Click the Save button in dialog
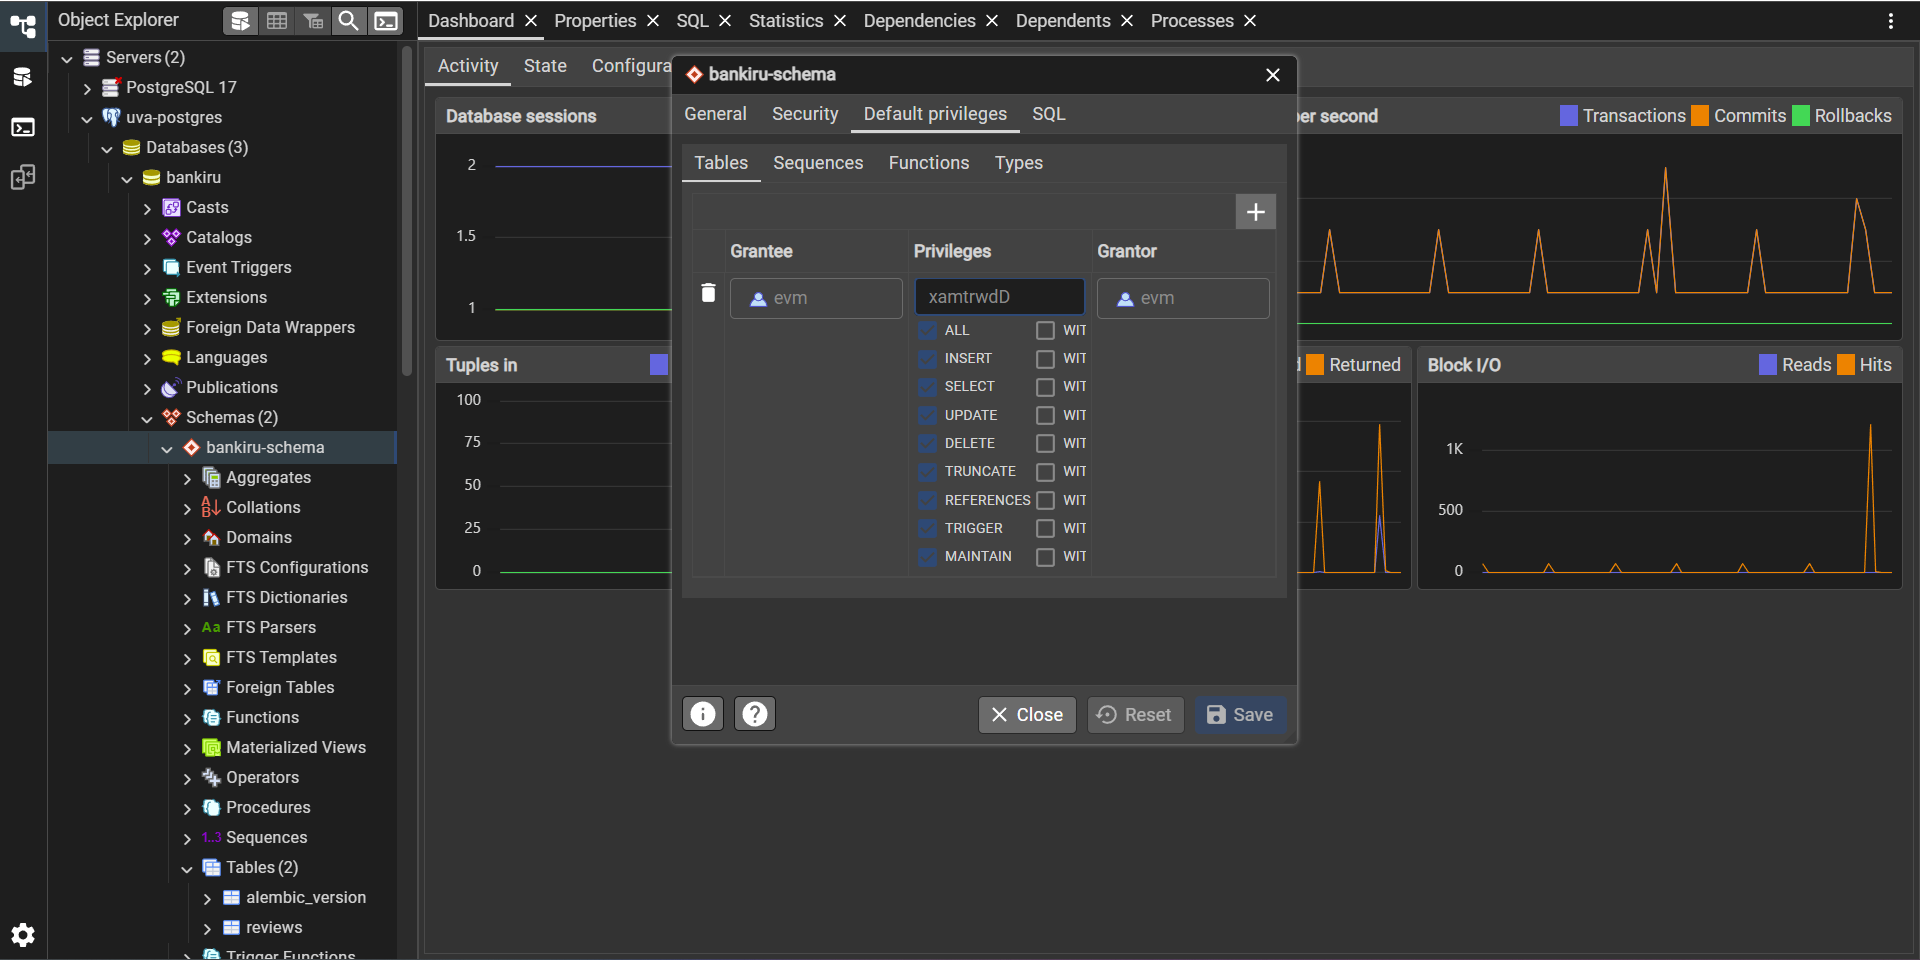This screenshot has width=1920, height=960. pyautogui.click(x=1241, y=715)
